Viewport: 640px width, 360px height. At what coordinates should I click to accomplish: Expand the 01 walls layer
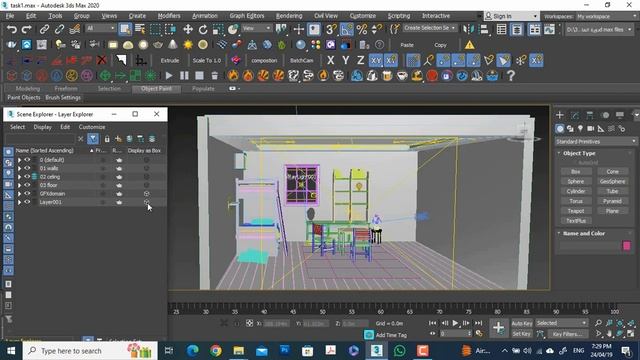19,168
